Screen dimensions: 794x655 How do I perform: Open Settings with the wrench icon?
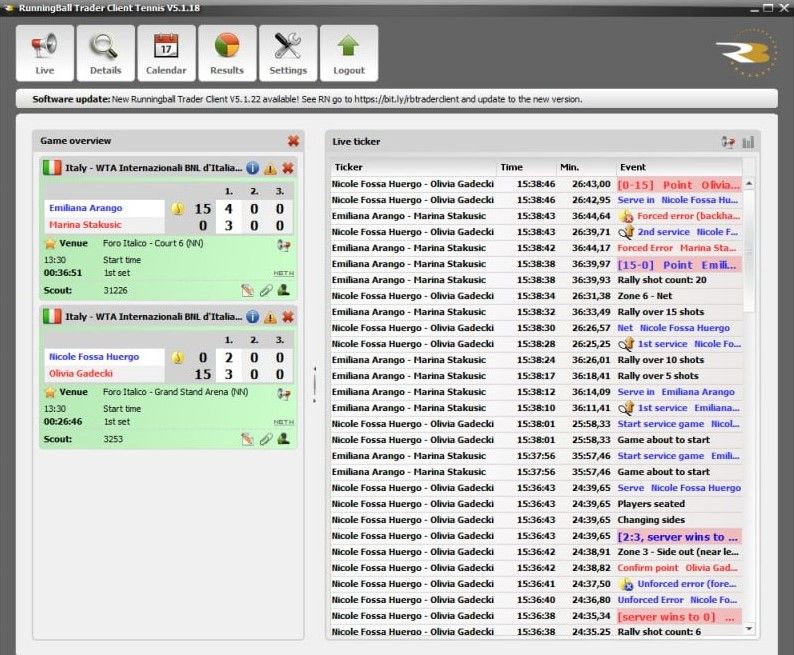point(288,53)
